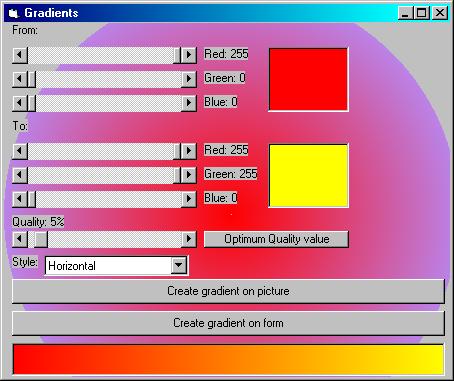
Task: Click the 'Quality: 5%' label
Action: (38, 222)
